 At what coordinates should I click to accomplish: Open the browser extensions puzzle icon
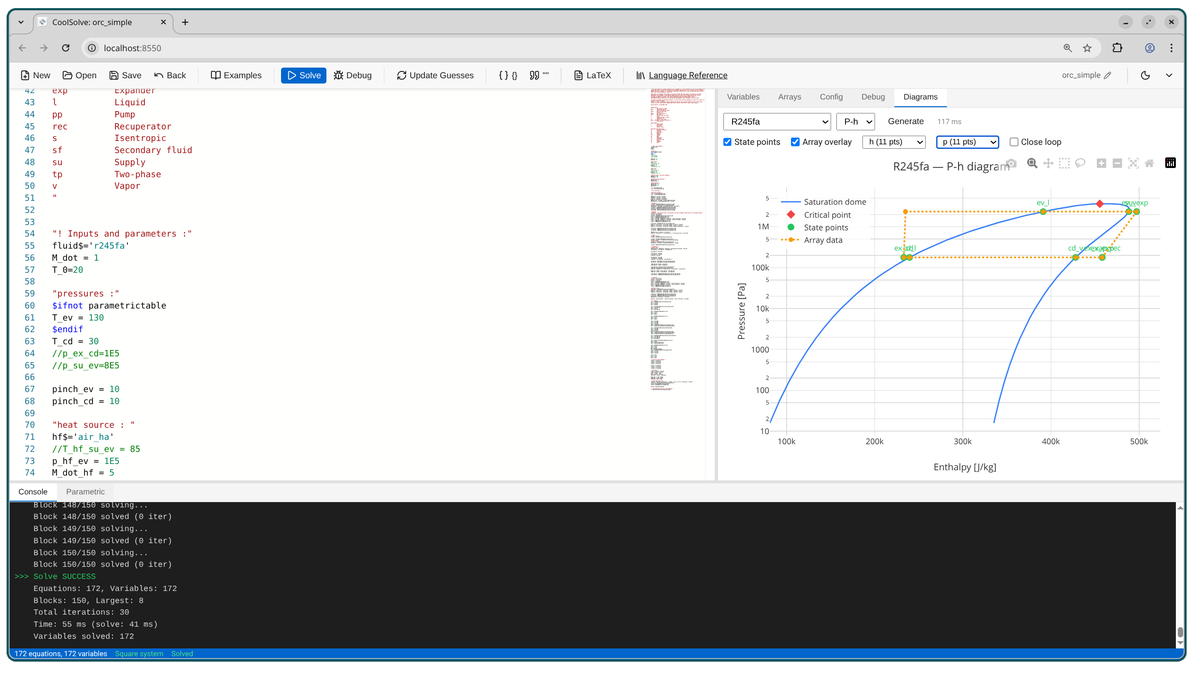(x=1117, y=48)
